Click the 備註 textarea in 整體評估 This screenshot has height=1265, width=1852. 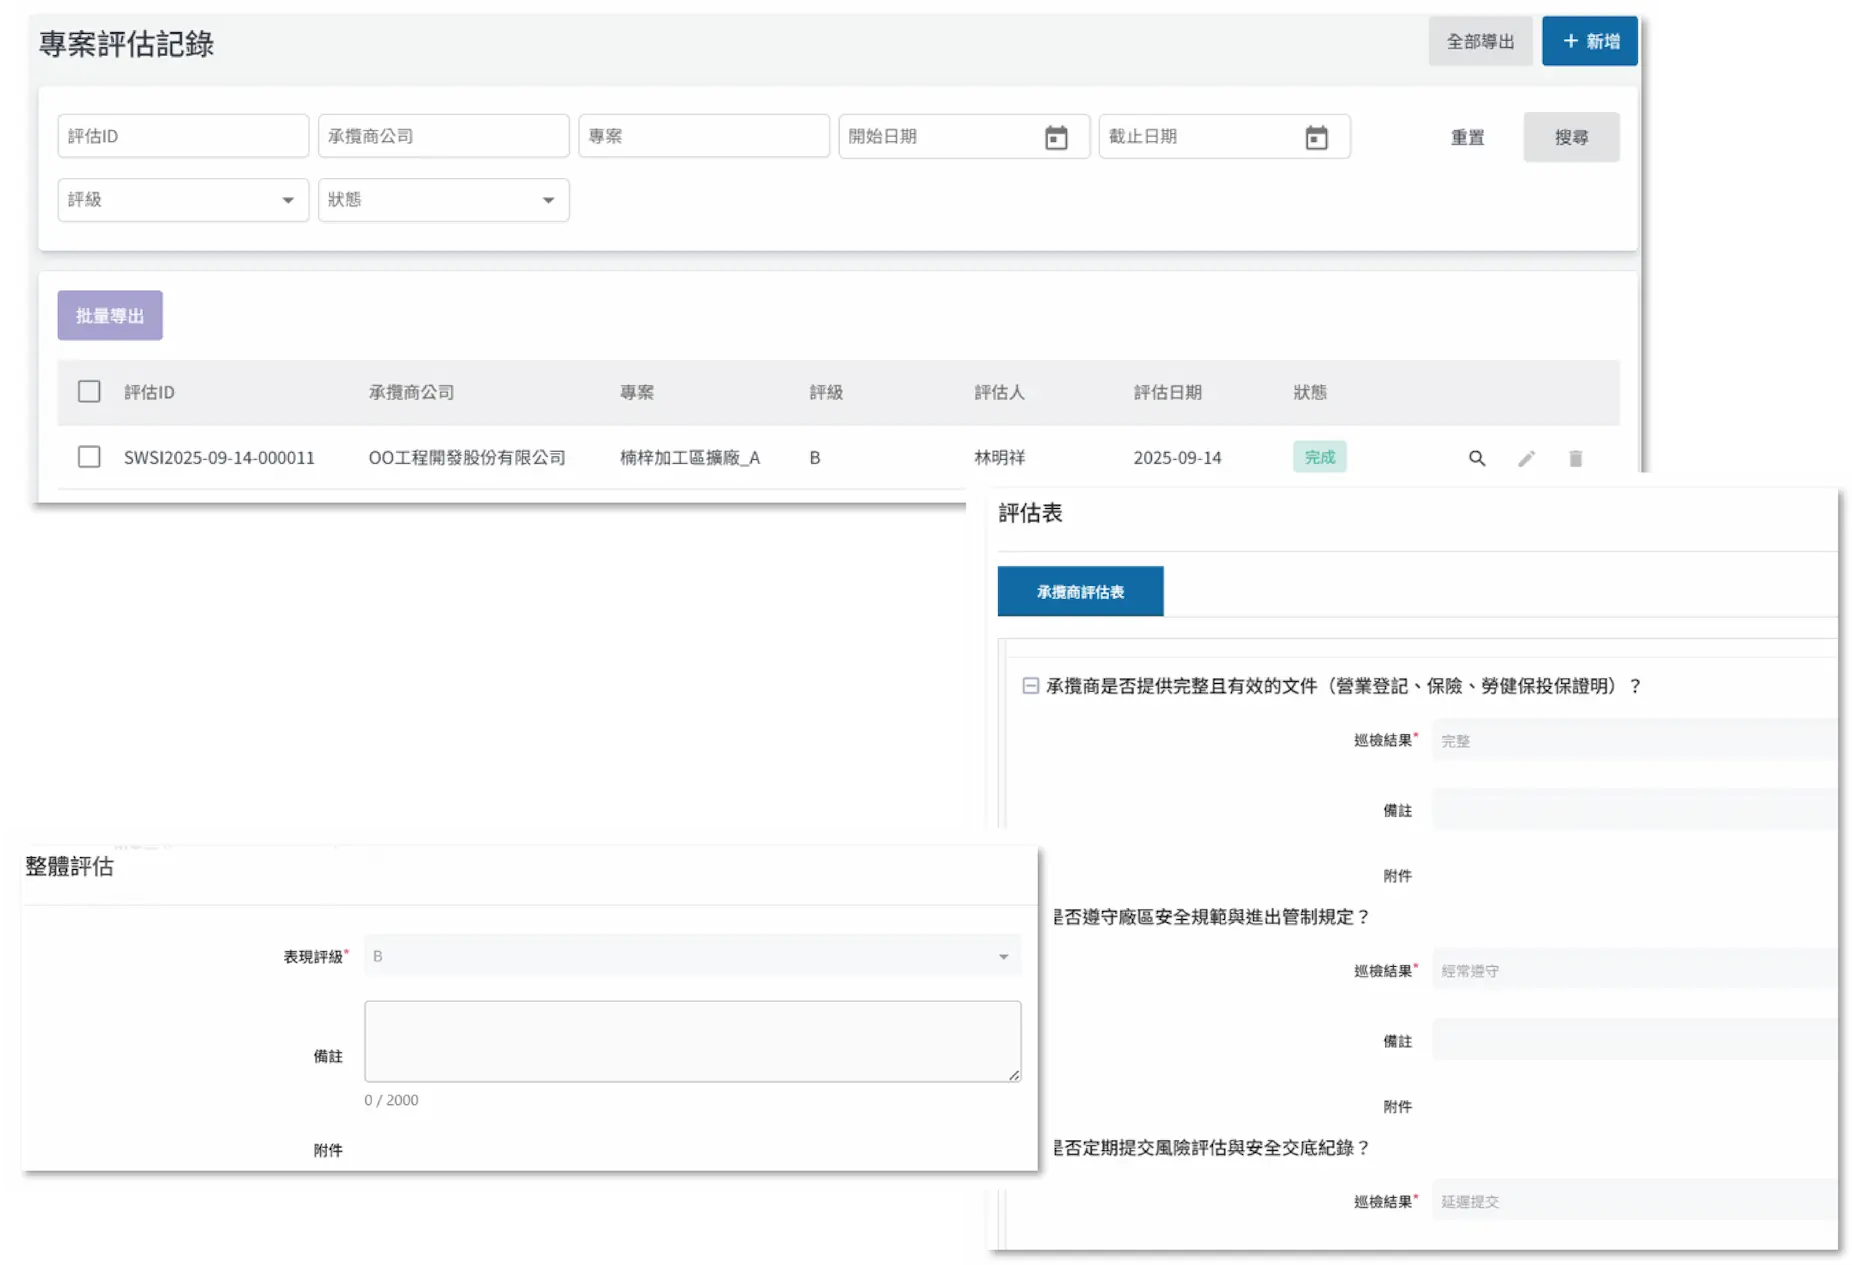[x=692, y=1041]
